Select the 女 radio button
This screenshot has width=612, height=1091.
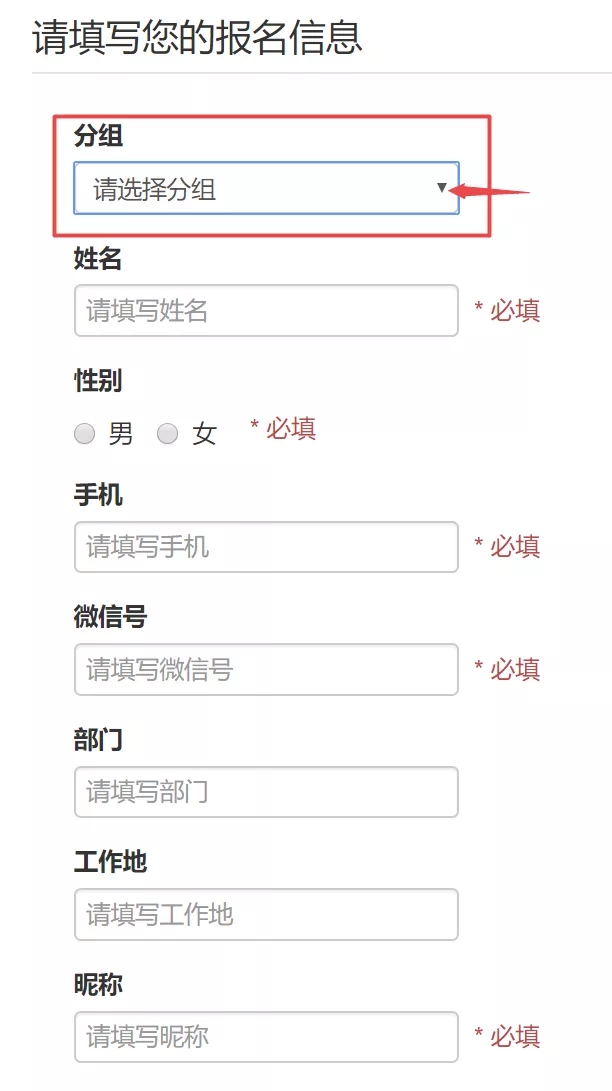[168, 433]
